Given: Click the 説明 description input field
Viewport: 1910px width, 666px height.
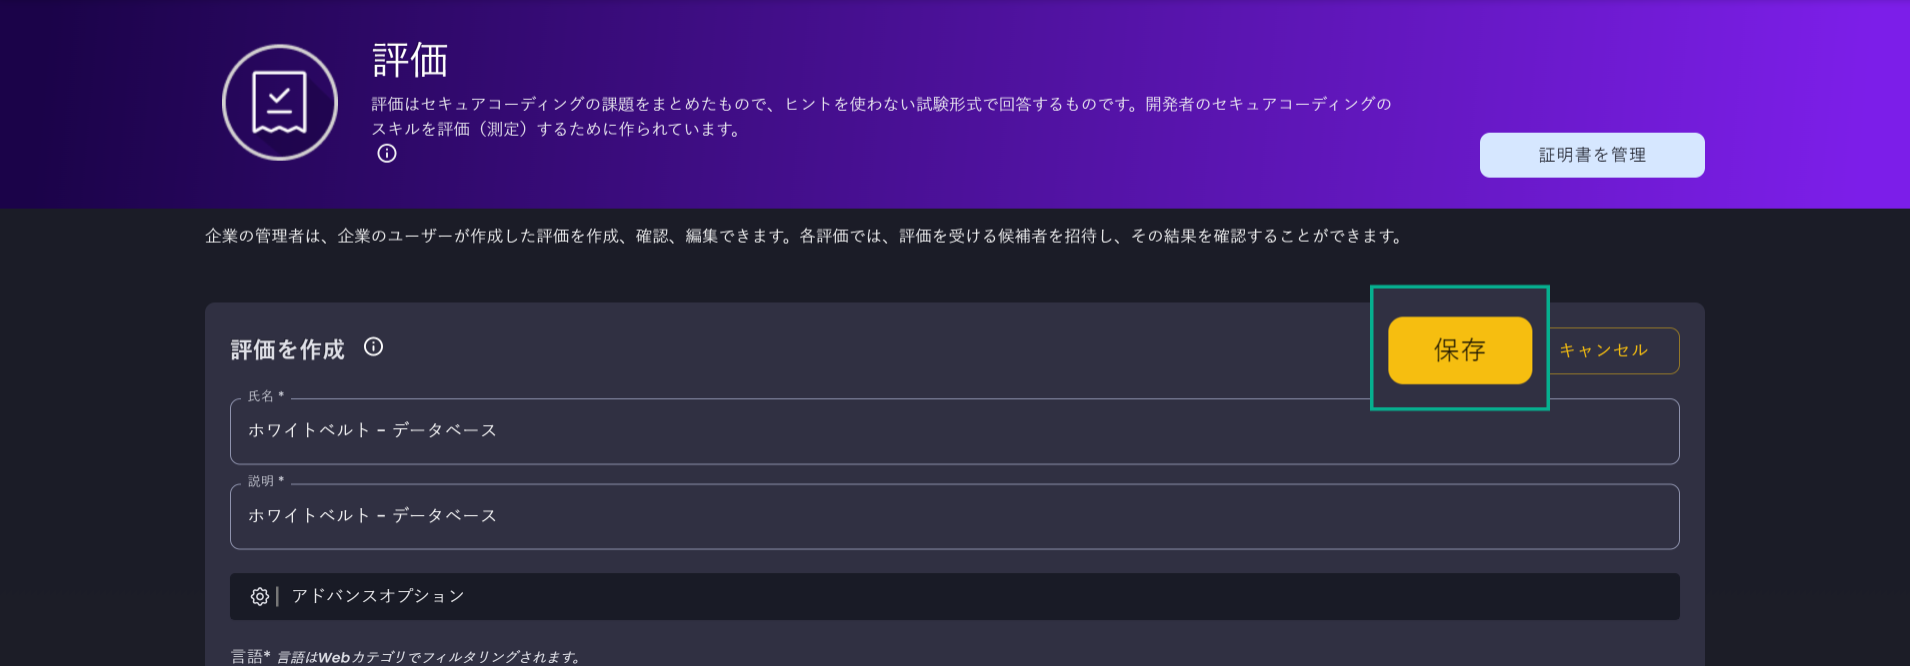Looking at the screenshot, I should (954, 516).
